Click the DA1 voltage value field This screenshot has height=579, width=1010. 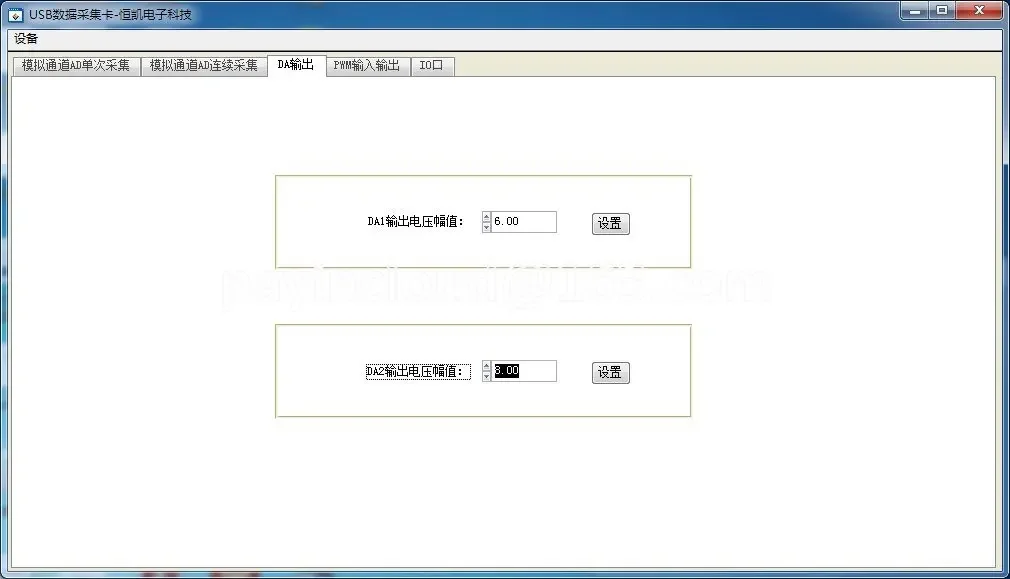point(524,222)
